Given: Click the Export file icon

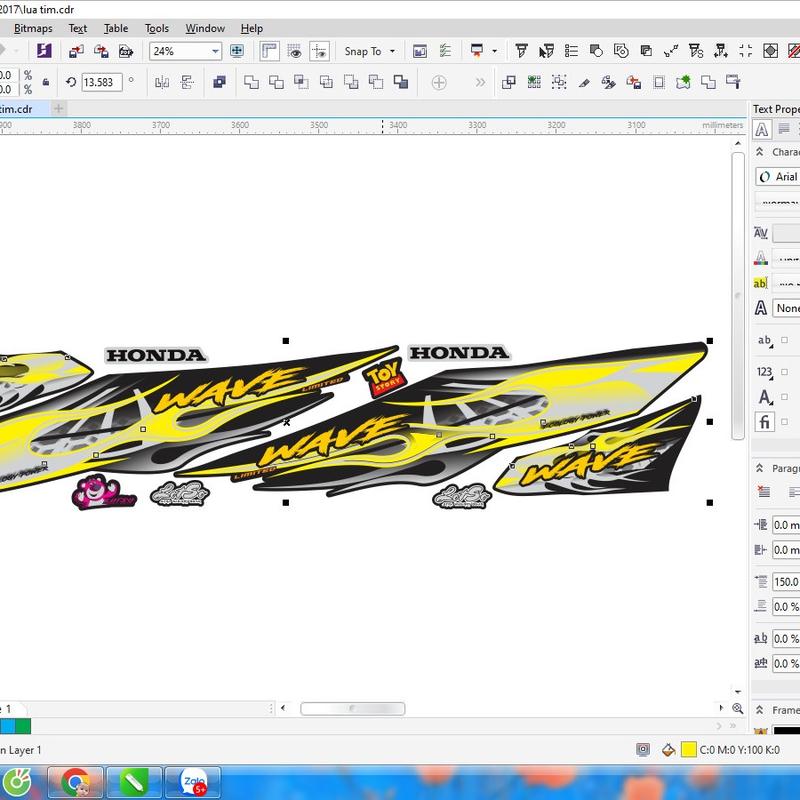Looking at the screenshot, I should (101, 51).
